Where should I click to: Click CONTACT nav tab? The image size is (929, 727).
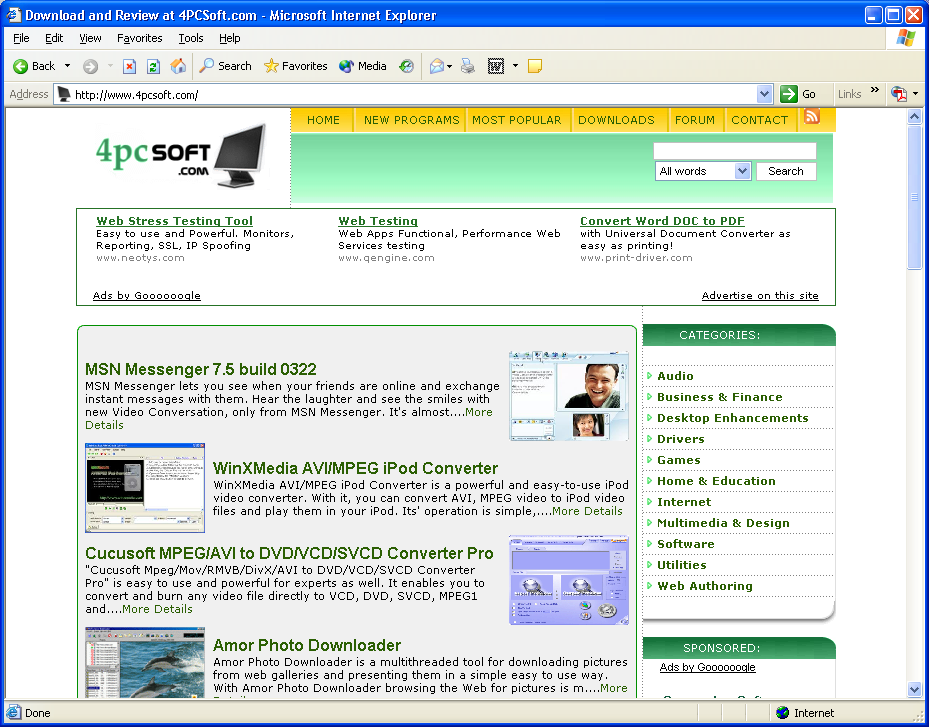pos(760,120)
